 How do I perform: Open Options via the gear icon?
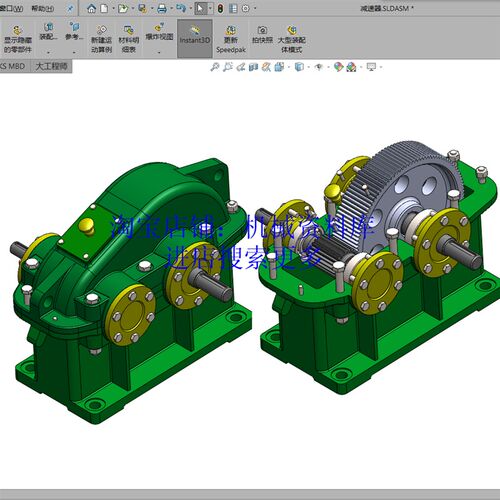[246, 8]
